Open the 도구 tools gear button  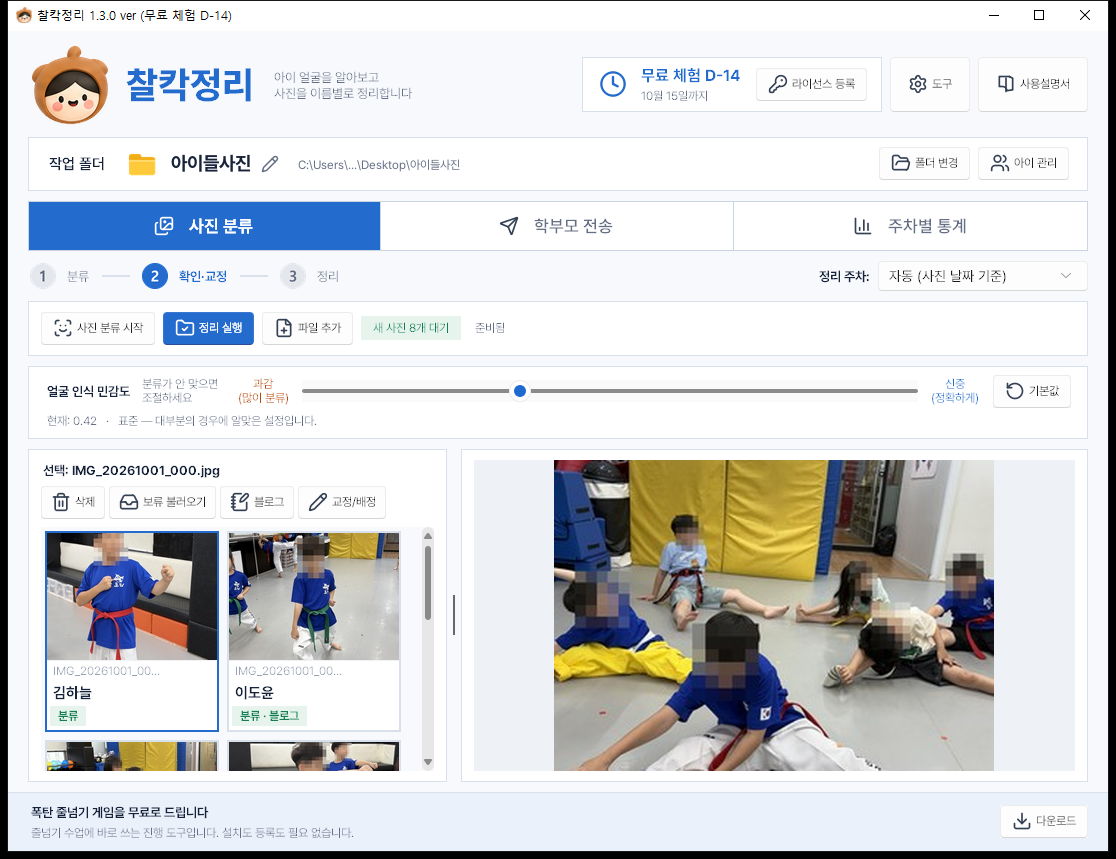pos(930,84)
